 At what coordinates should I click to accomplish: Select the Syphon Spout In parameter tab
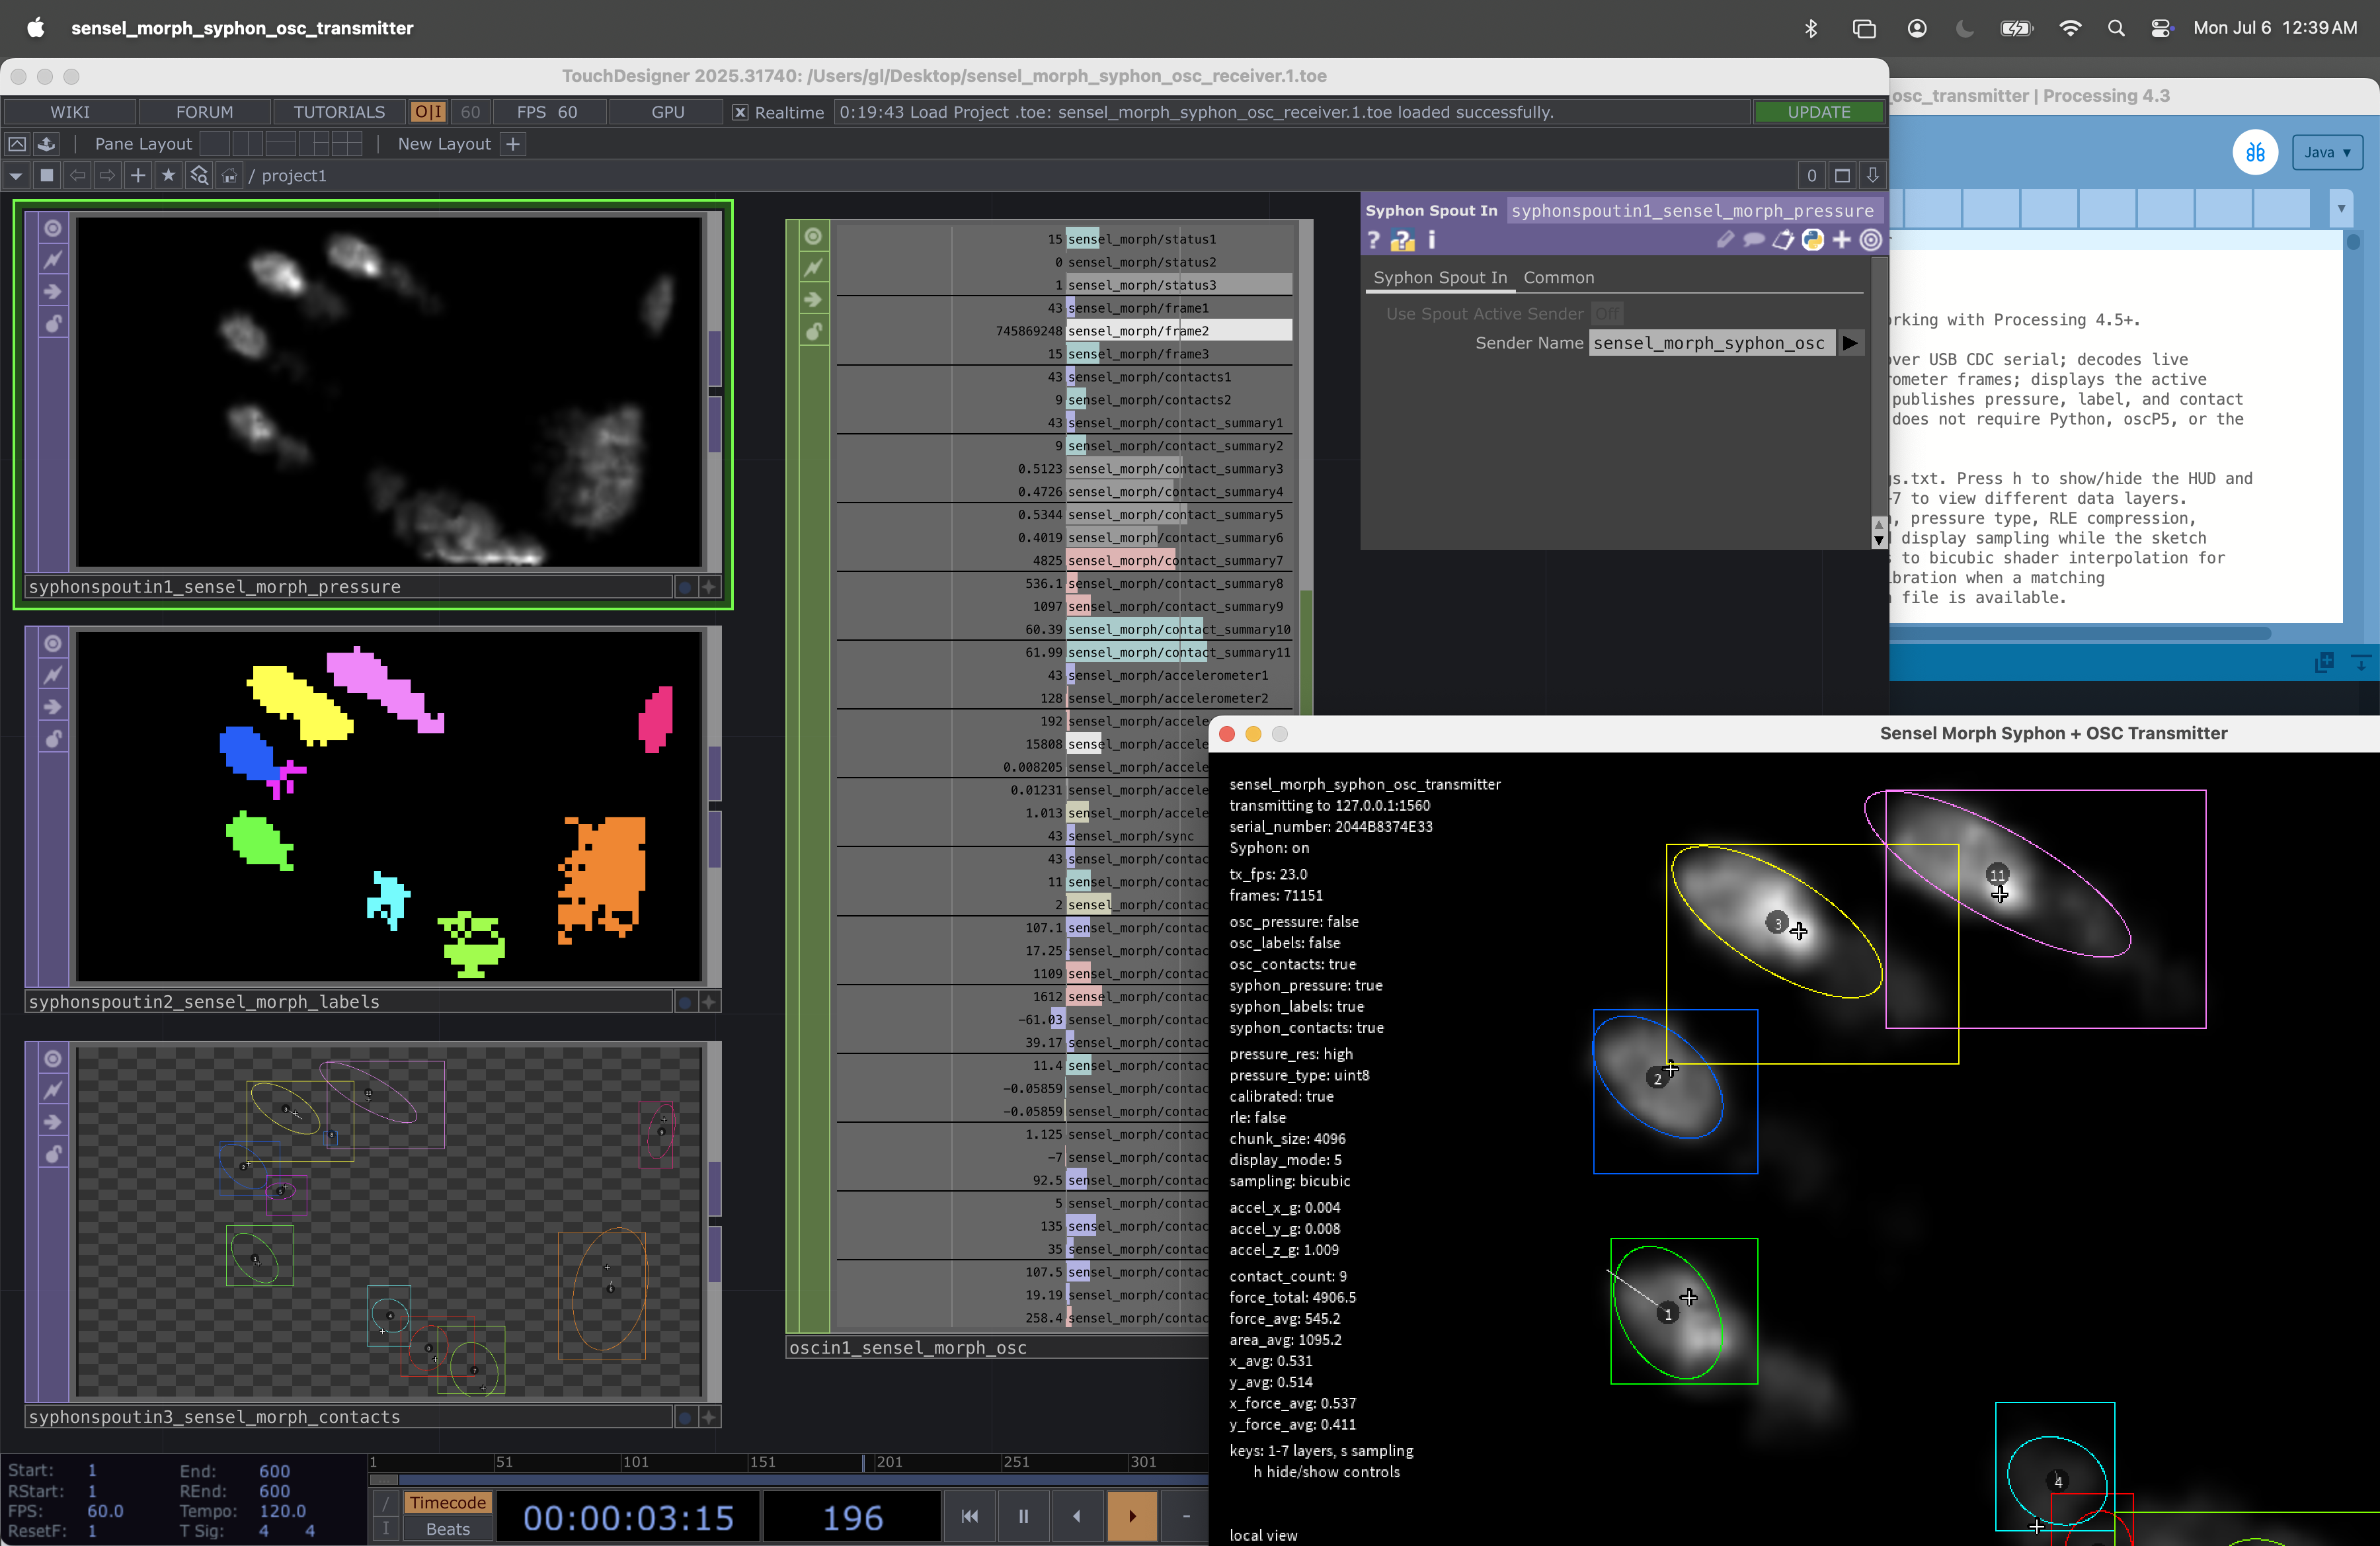[1439, 278]
